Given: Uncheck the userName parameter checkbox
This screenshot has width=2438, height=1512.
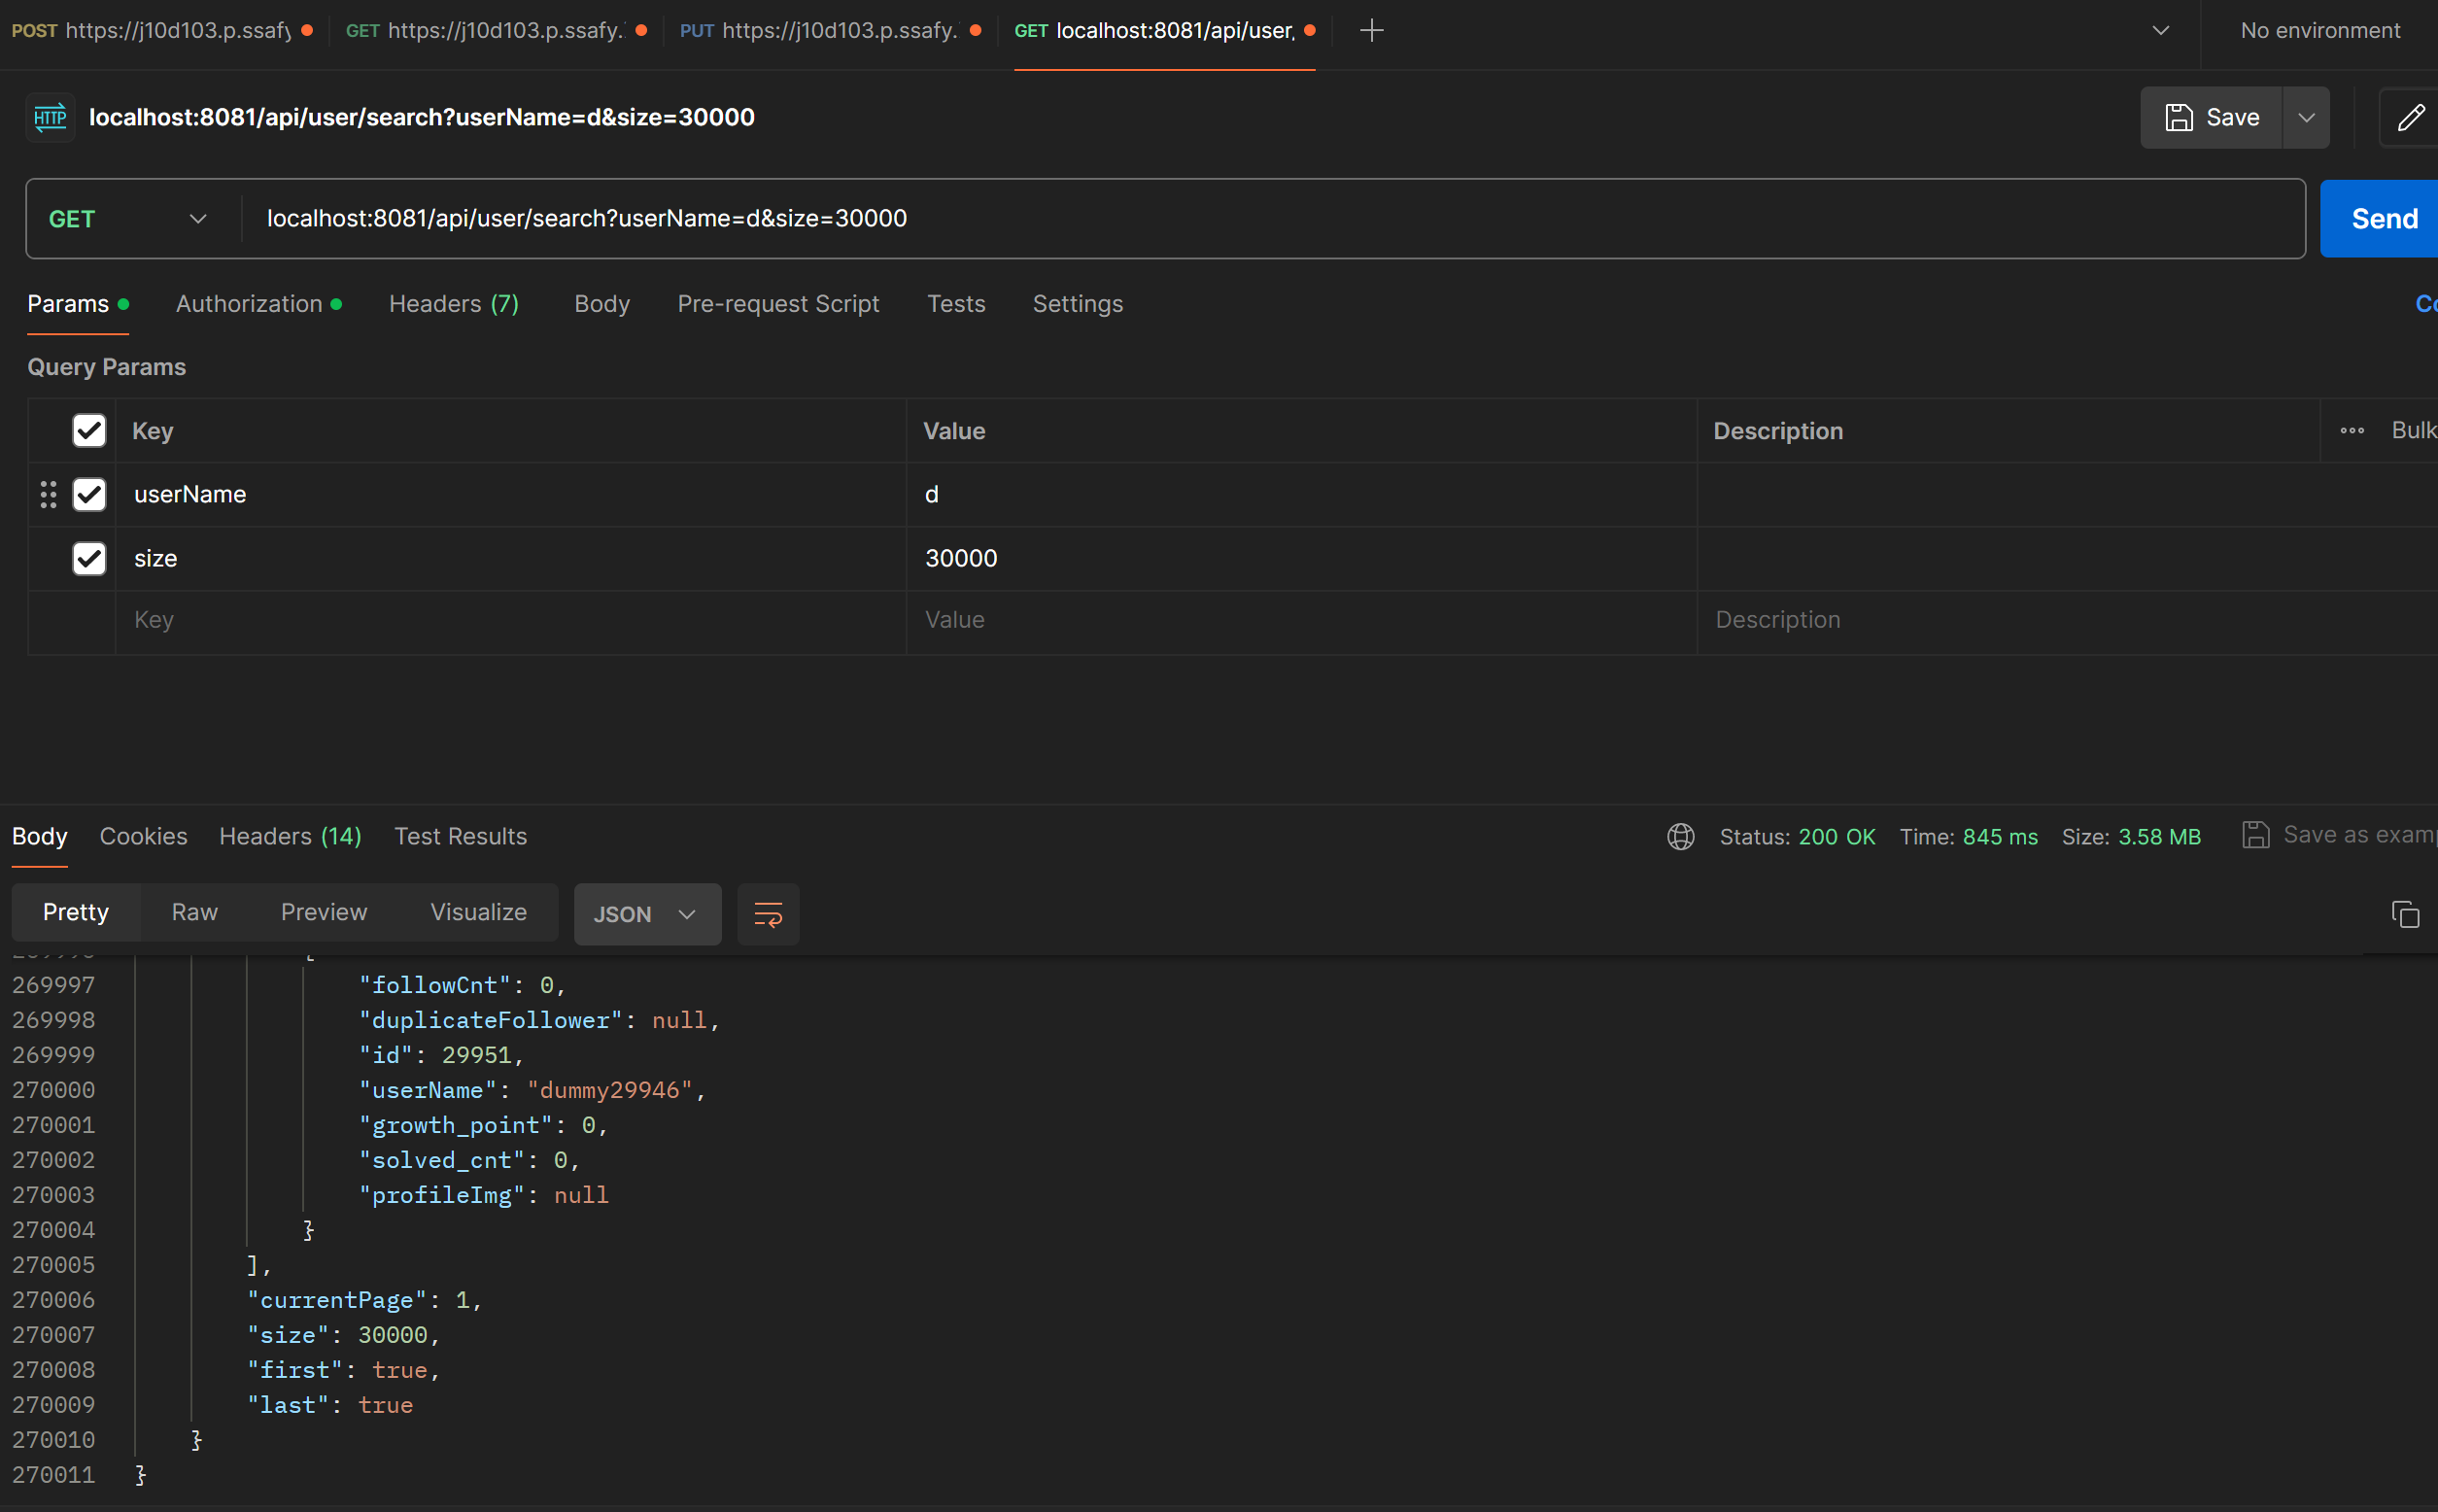Looking at the screenshot, I should 89,494.
